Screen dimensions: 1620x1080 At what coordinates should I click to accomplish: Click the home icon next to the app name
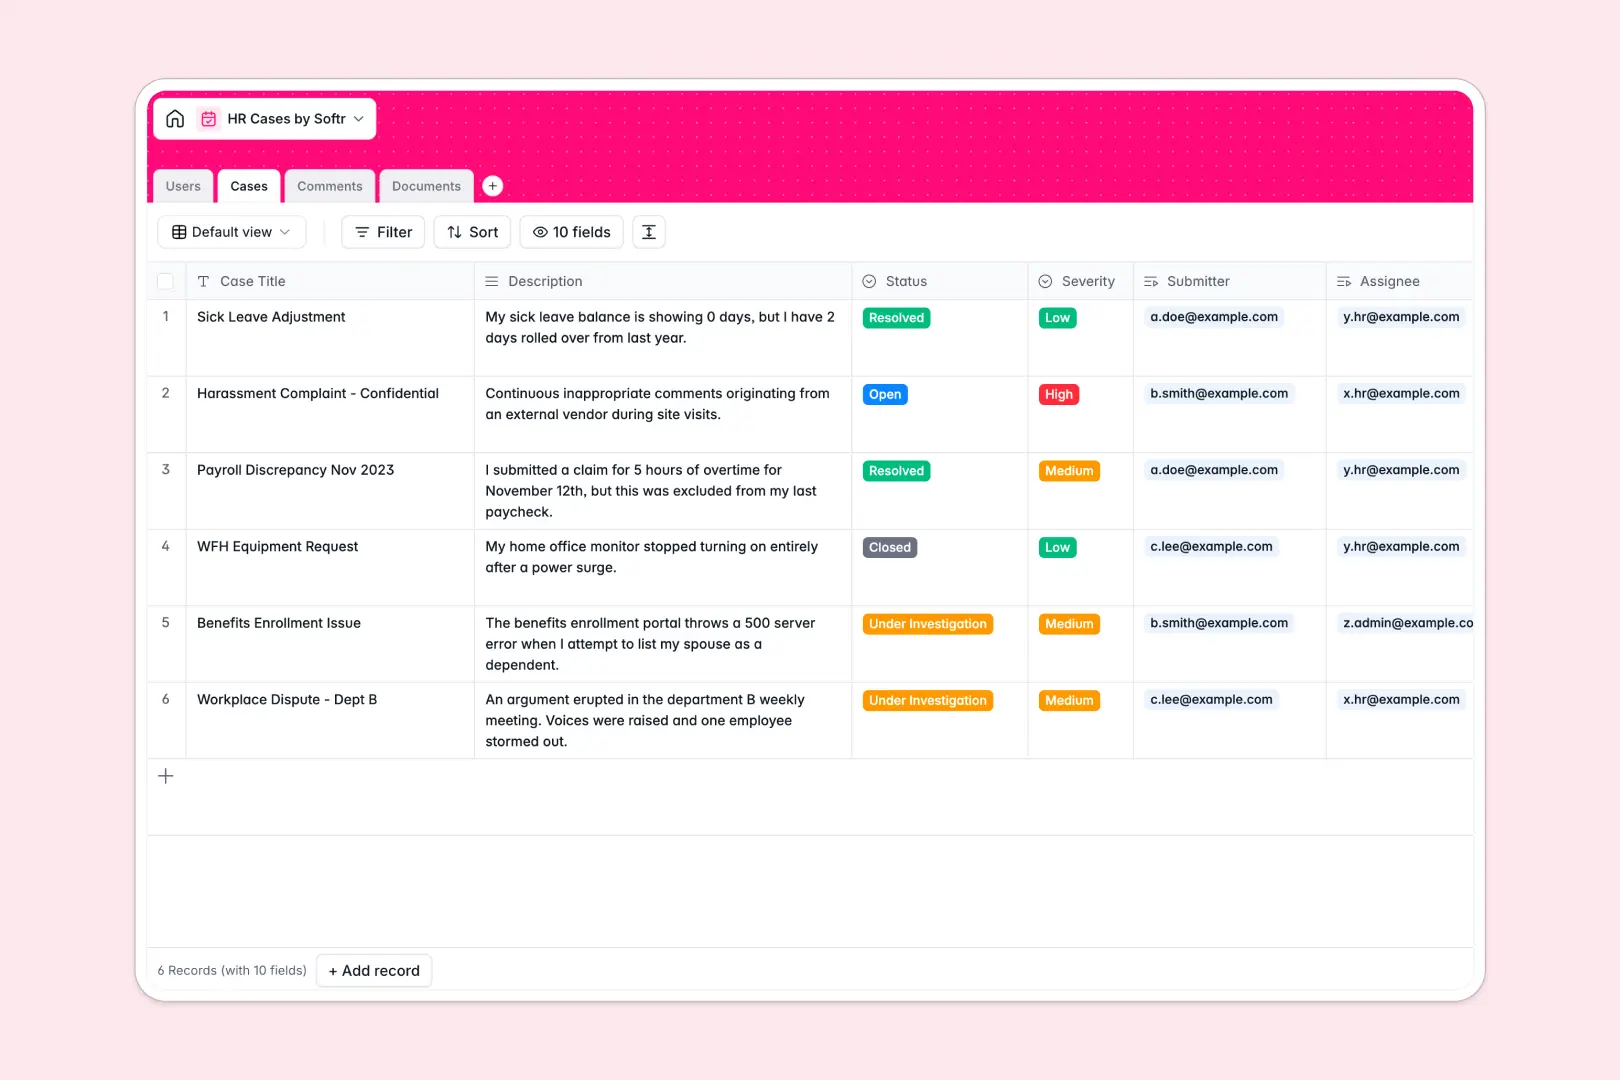point(175,118)
